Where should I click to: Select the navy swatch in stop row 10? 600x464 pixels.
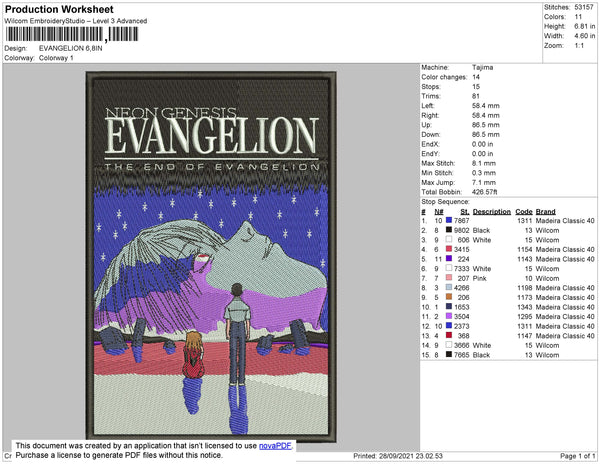point(449,306)
